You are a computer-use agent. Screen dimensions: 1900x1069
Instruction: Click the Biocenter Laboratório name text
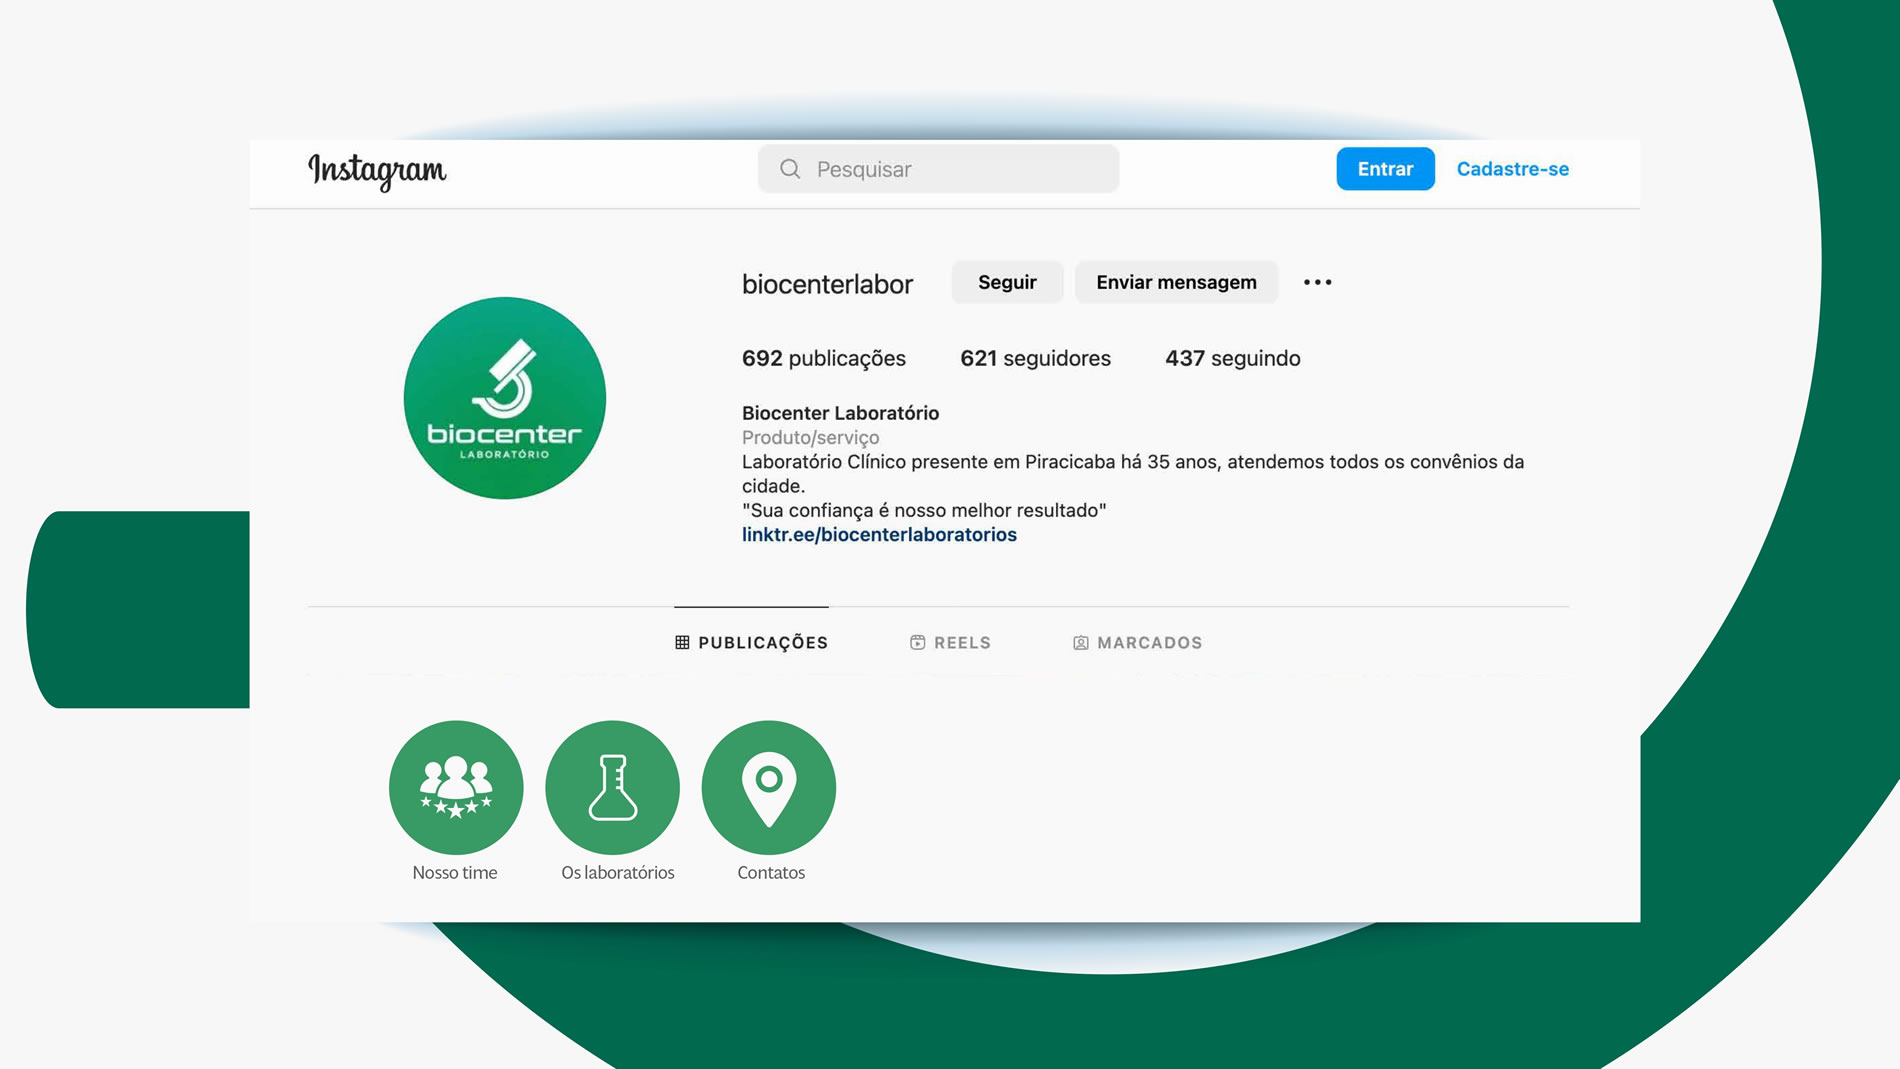click(840, 413)
